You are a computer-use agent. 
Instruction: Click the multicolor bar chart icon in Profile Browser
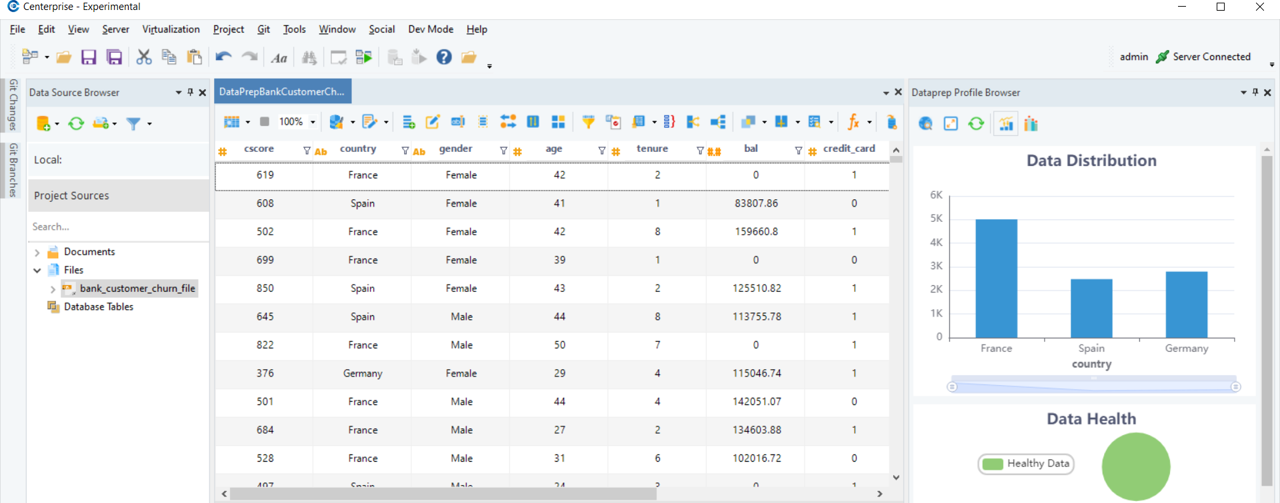pyautogui.click(x=1031, y=124)
